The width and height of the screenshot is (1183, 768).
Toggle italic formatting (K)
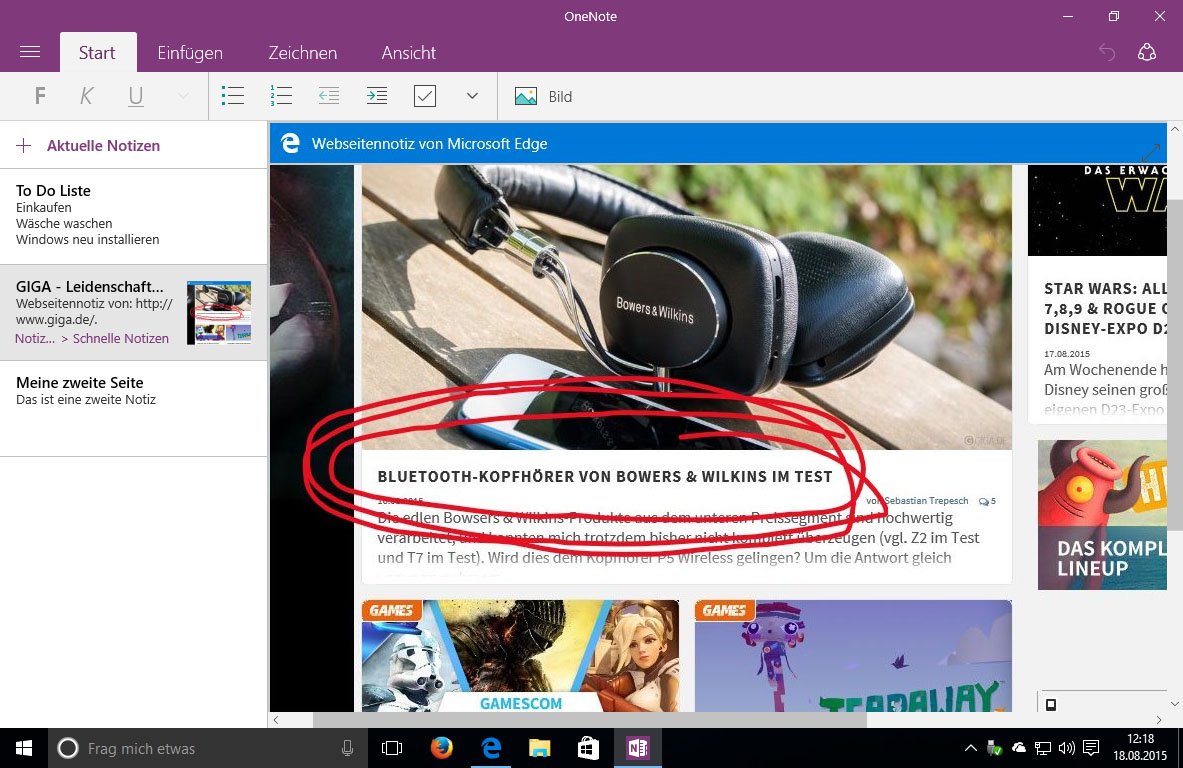click(x=87, y=96)
